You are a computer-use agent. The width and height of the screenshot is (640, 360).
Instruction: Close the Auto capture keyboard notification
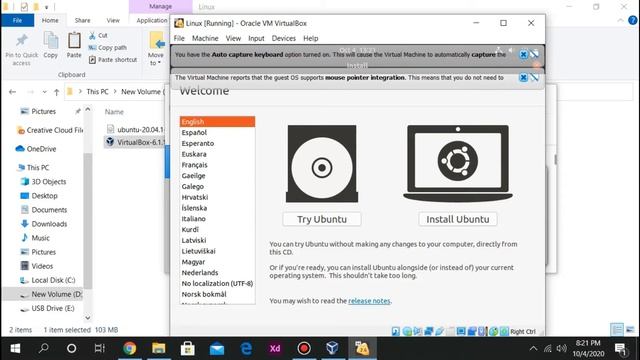[523, 54]
